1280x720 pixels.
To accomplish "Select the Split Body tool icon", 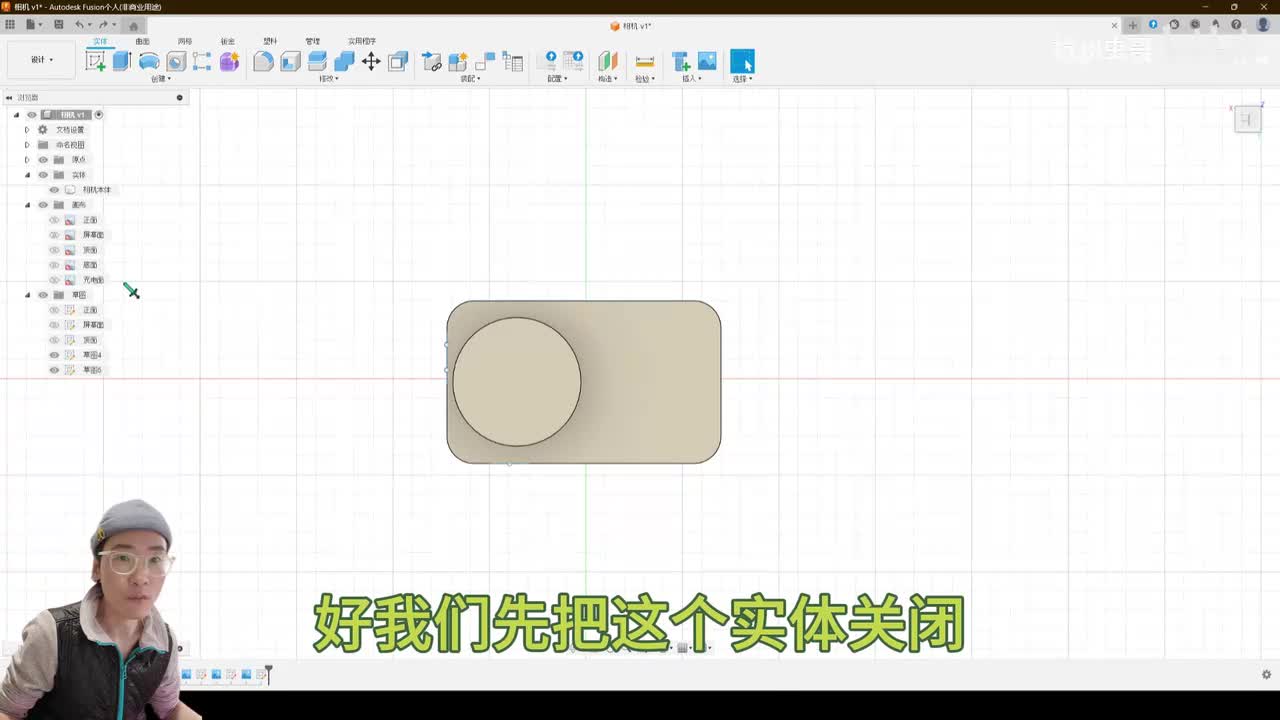I will click(x=398, y=61).
